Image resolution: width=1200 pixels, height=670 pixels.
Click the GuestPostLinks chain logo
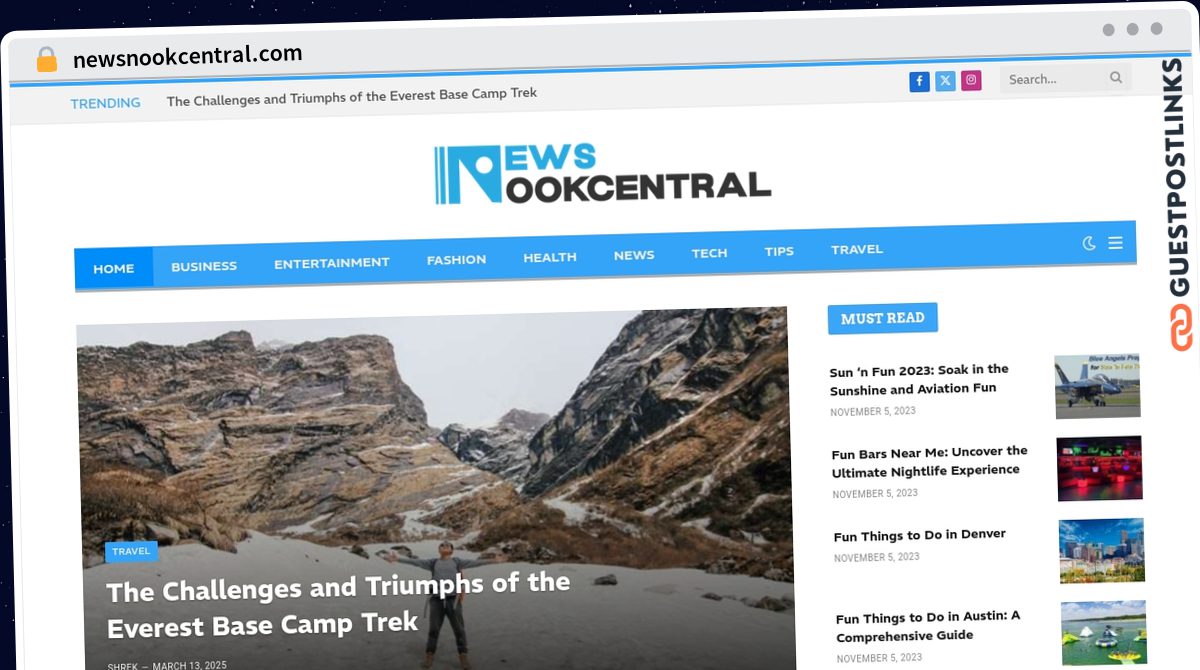click(1181, 328)
